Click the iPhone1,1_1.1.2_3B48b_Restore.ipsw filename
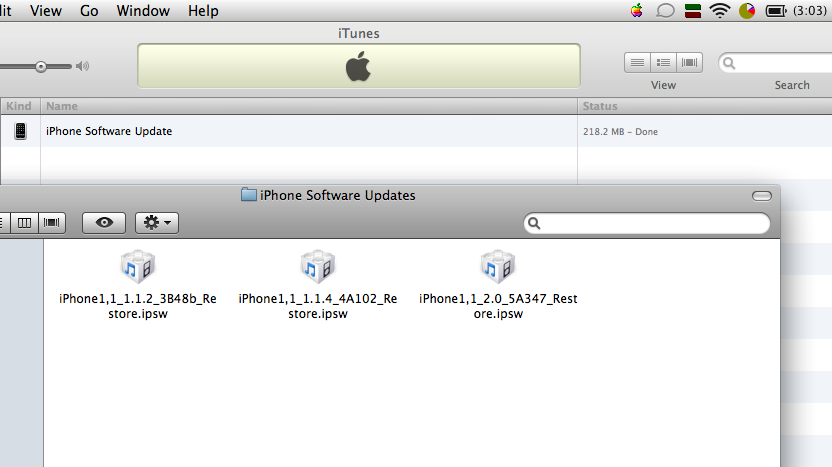 click(138, 306)
